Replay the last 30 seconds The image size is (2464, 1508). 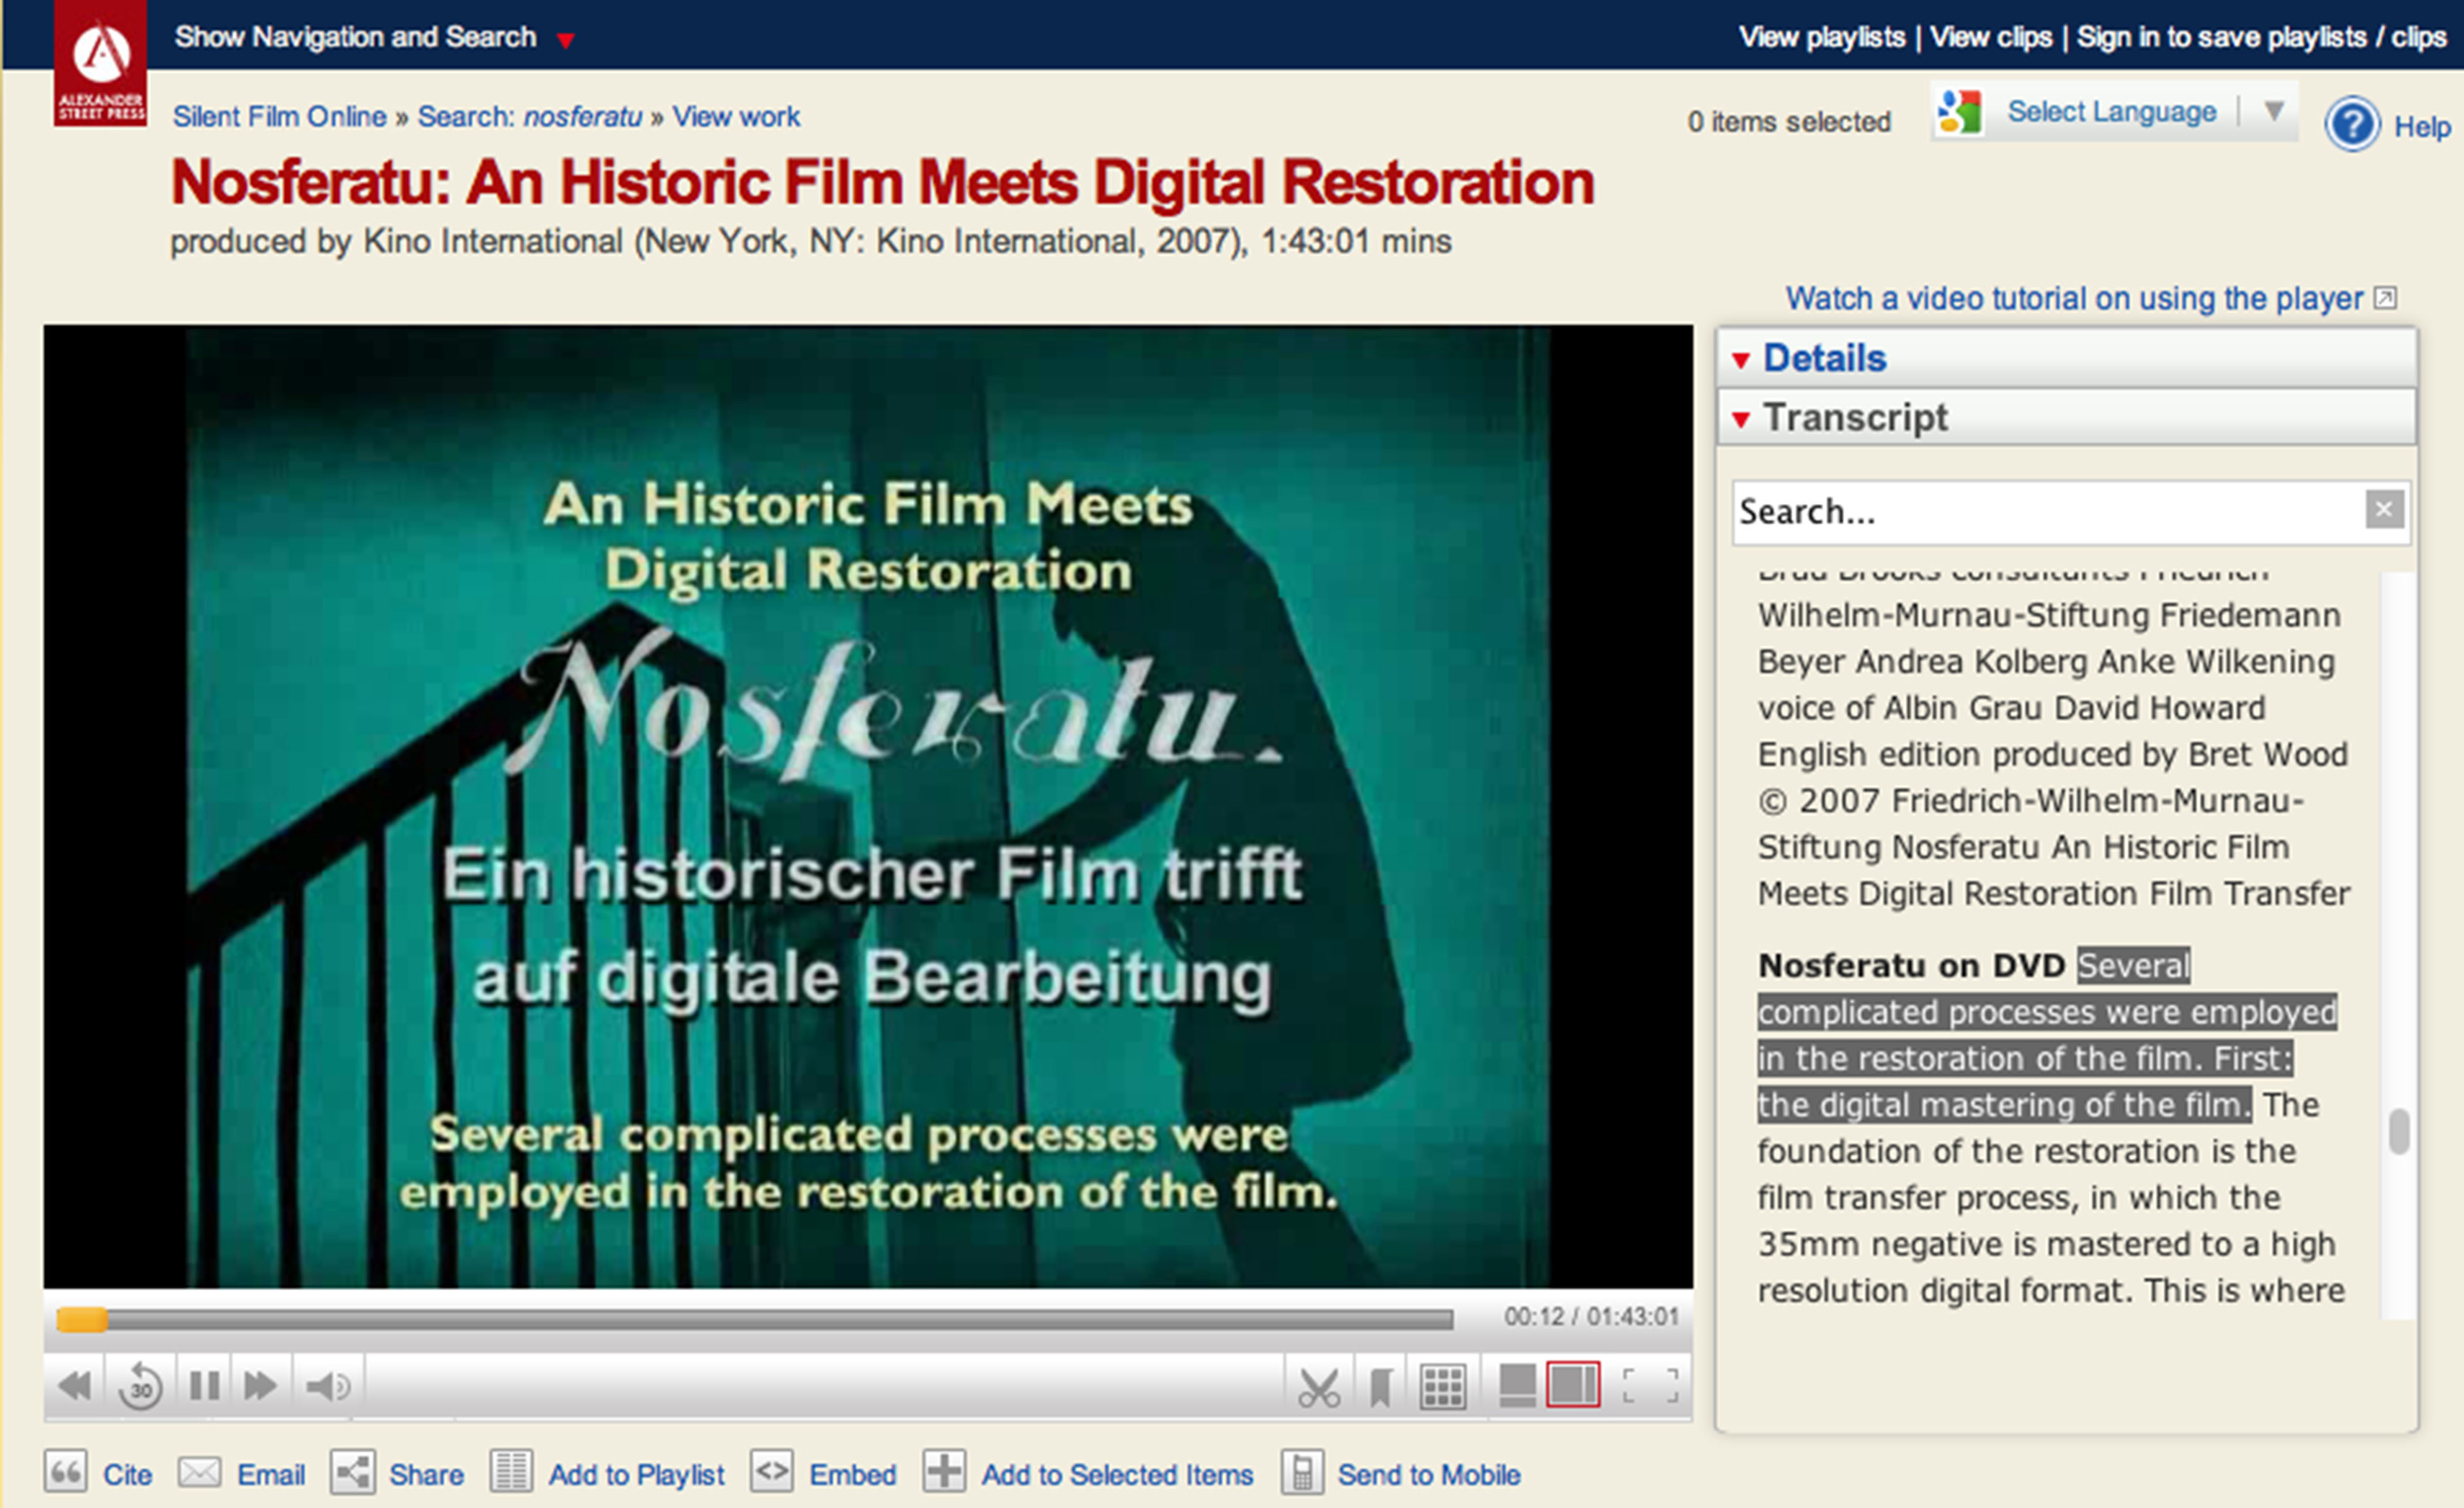click(140, 1387)
